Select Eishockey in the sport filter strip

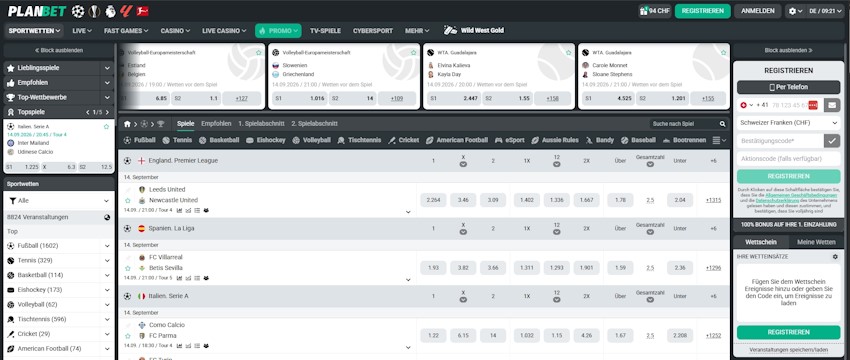265,140
